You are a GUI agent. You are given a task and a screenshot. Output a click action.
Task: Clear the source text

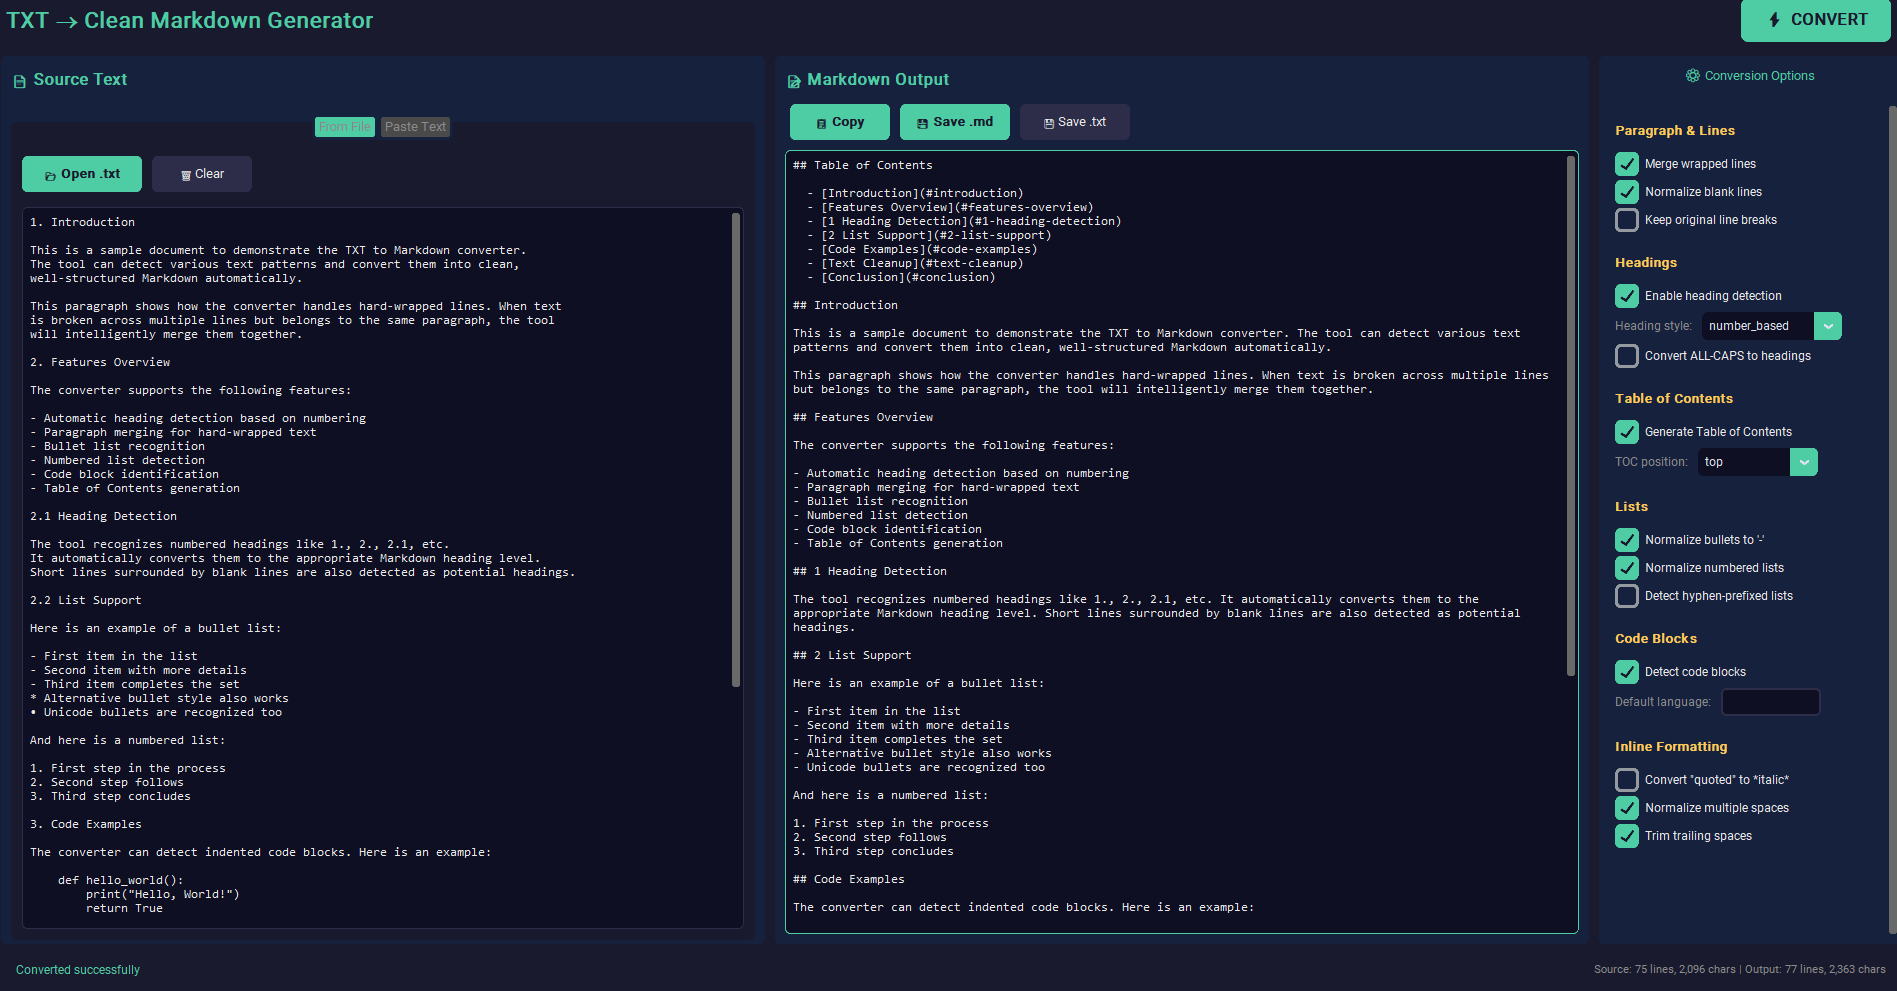[202, 174]
